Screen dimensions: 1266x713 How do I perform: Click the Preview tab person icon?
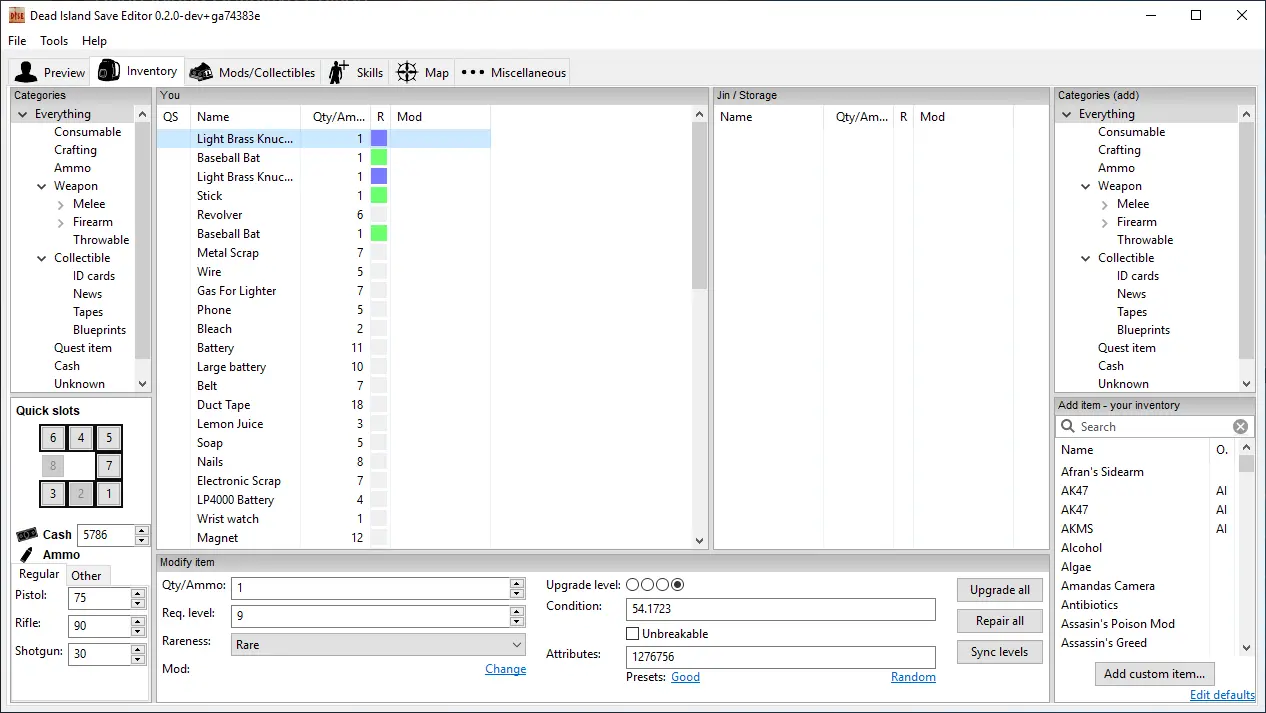26,72
